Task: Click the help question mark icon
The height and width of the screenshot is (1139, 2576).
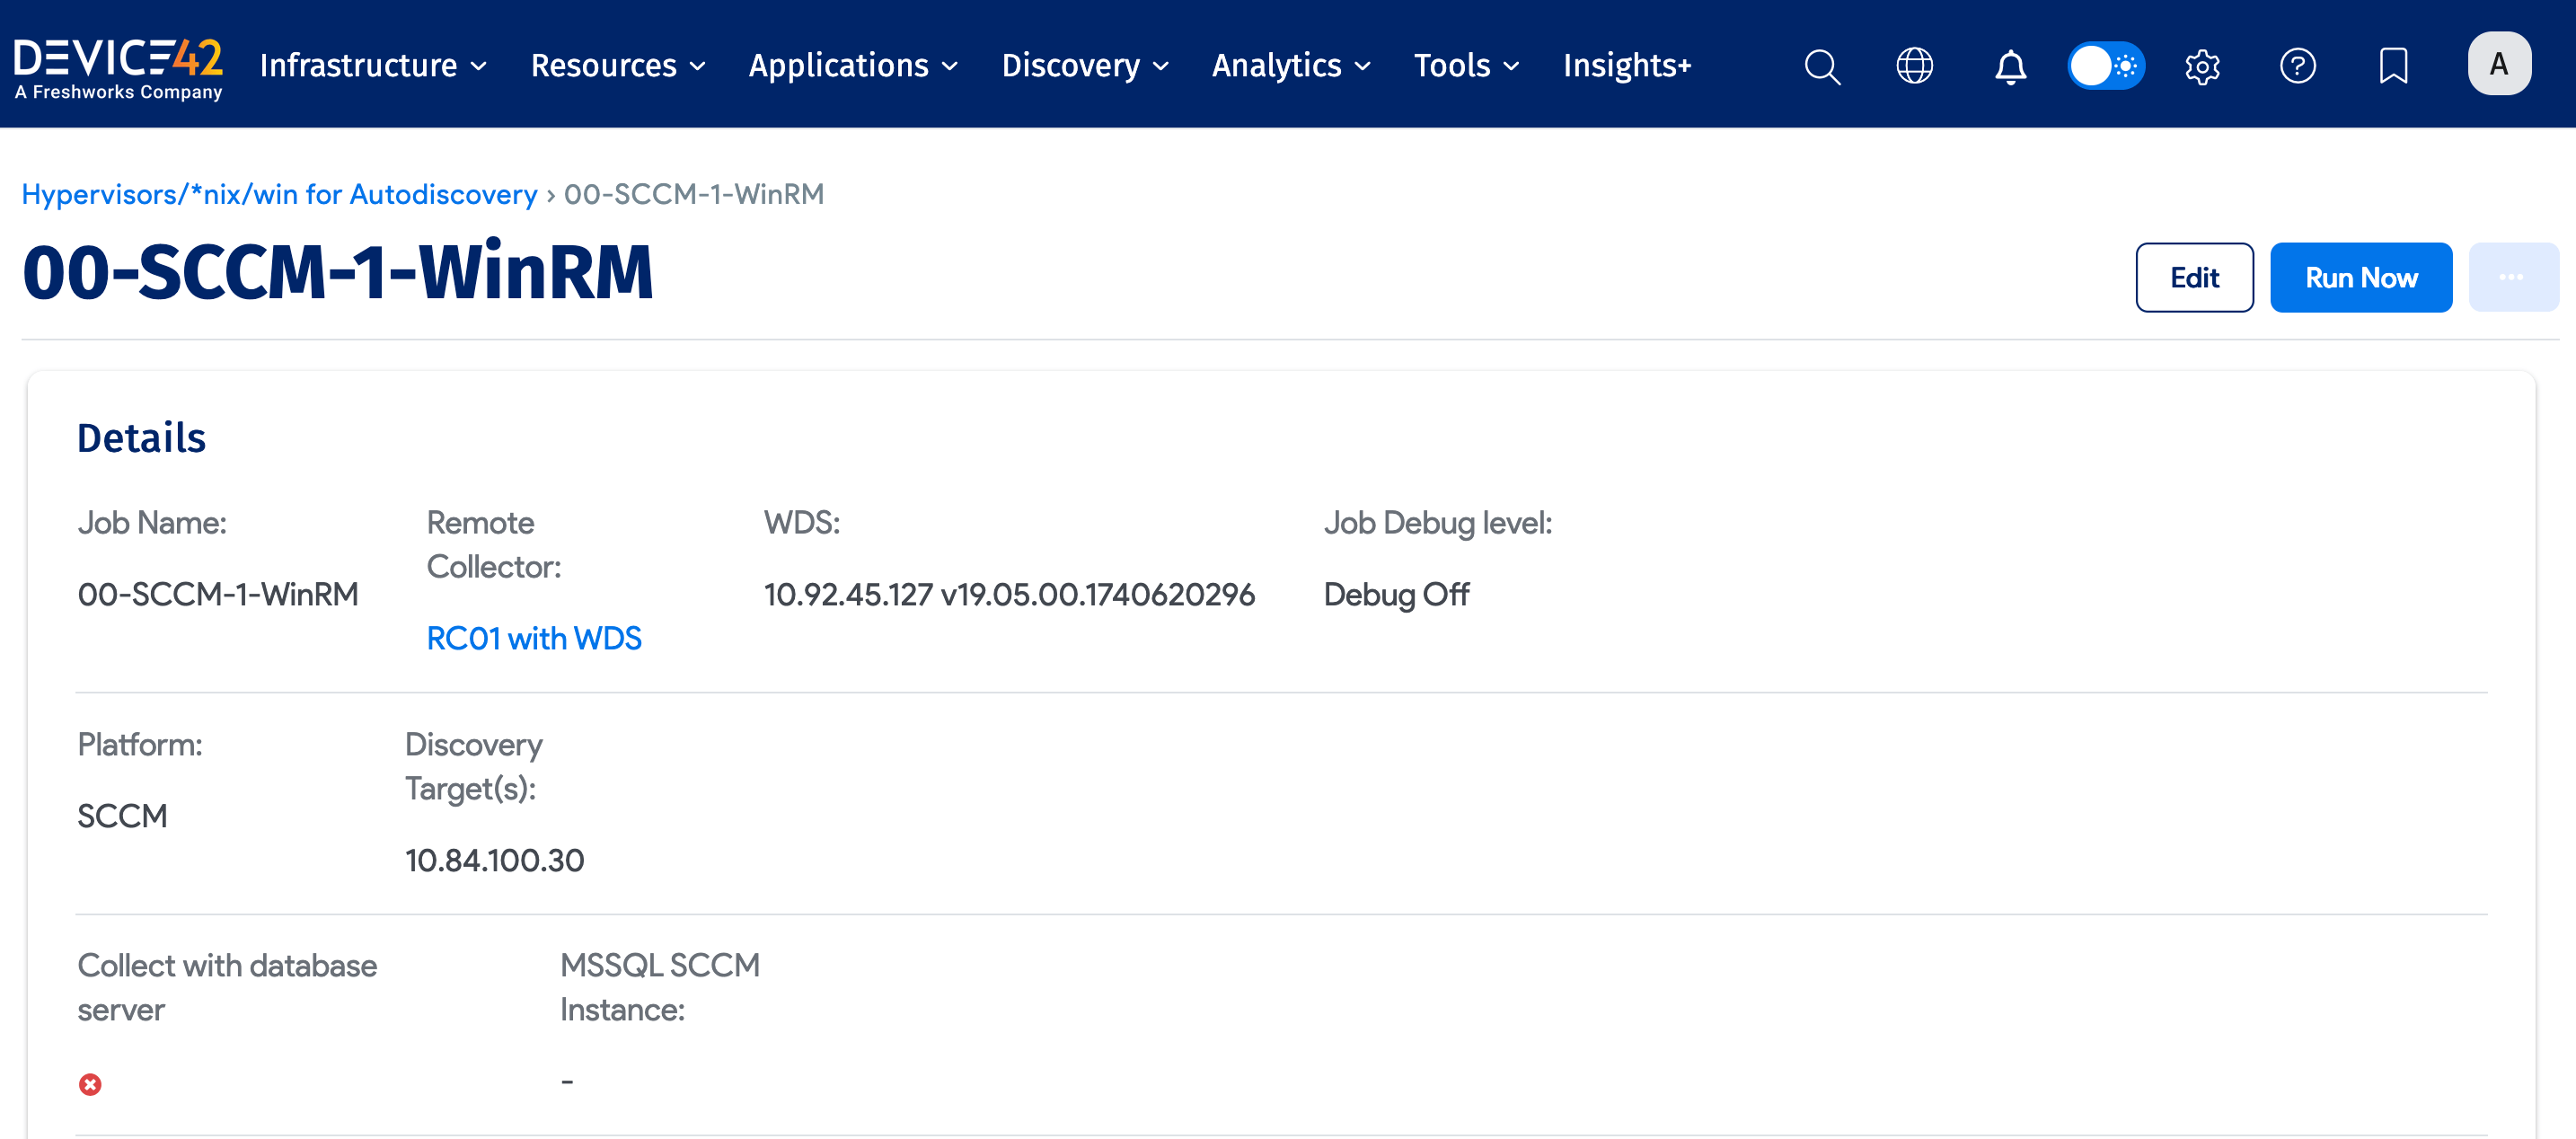Action: (x=2297, y=66)
